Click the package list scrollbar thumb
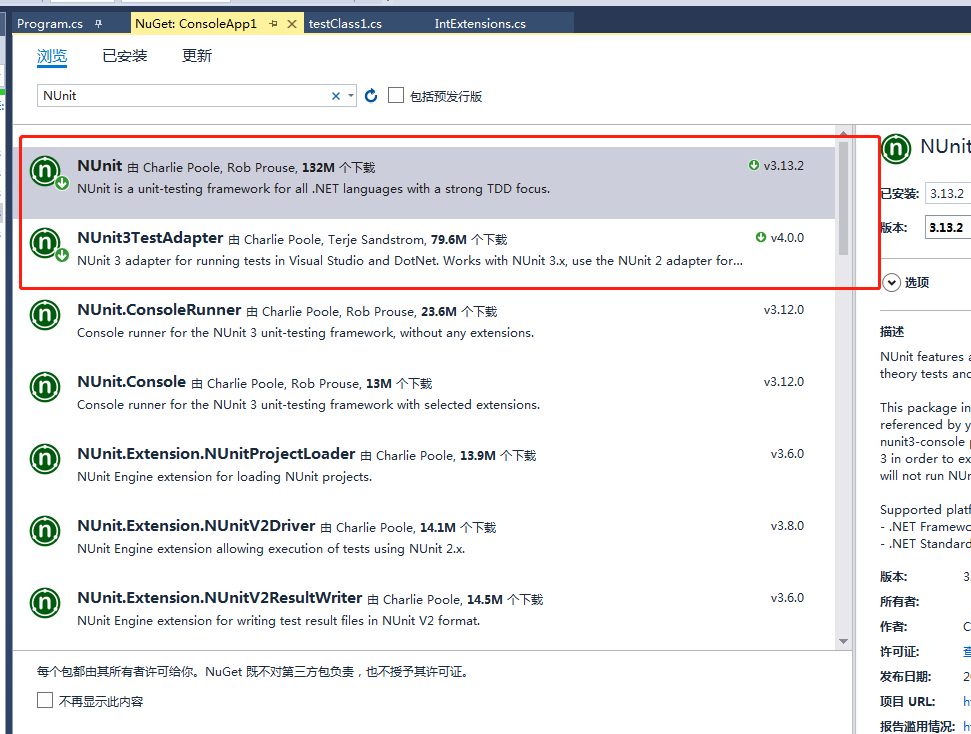Viewport: 971px width, 734px height. coord(843,198)
